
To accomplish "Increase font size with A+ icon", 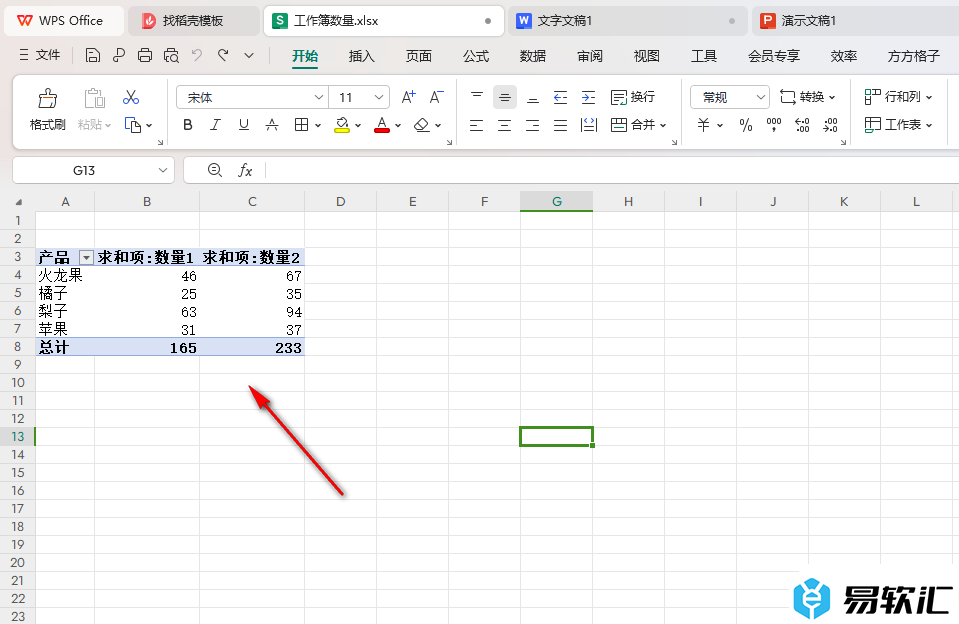I will point(409,97).
